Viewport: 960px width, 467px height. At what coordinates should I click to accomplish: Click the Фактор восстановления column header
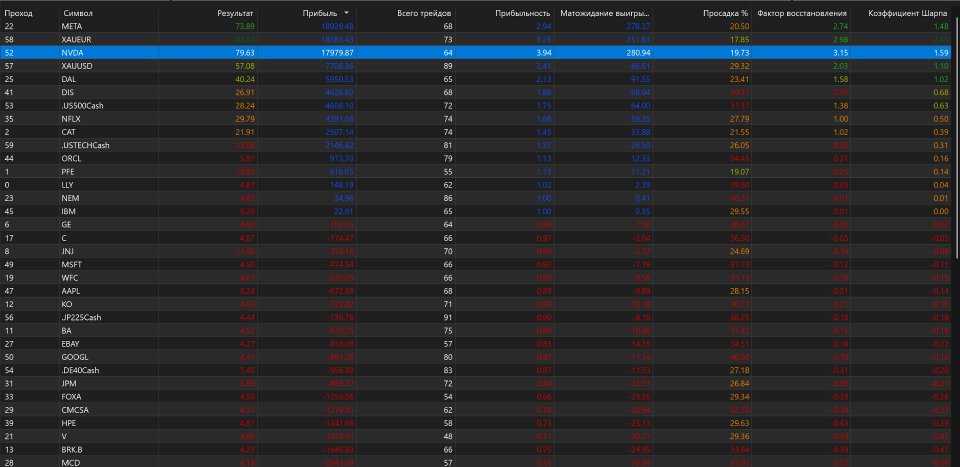[802, 13]
